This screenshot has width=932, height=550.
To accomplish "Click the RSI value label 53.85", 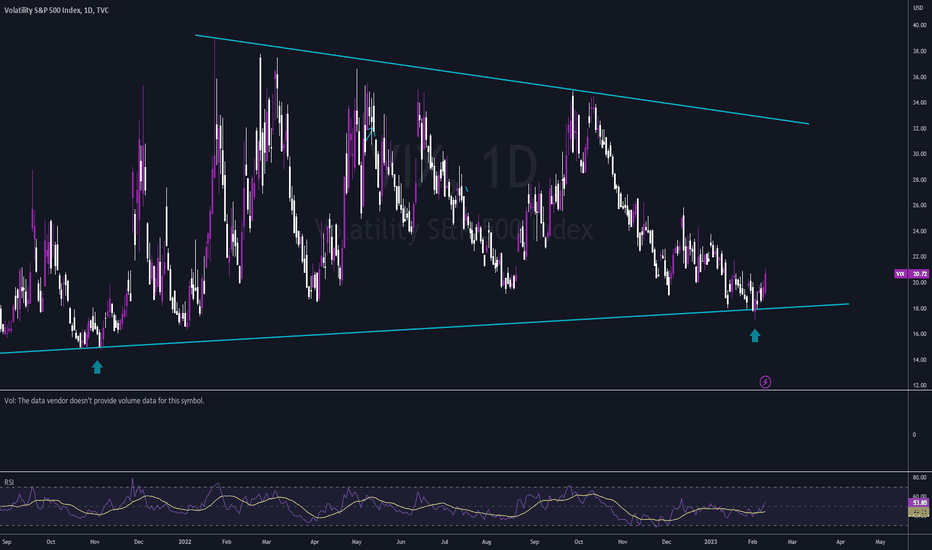I will tap(920, 503).
